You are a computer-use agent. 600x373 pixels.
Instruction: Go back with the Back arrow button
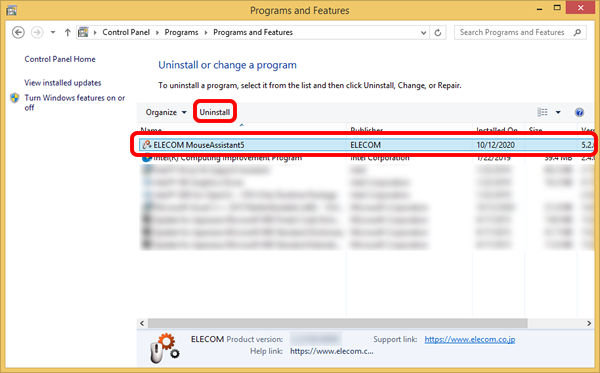18,33
